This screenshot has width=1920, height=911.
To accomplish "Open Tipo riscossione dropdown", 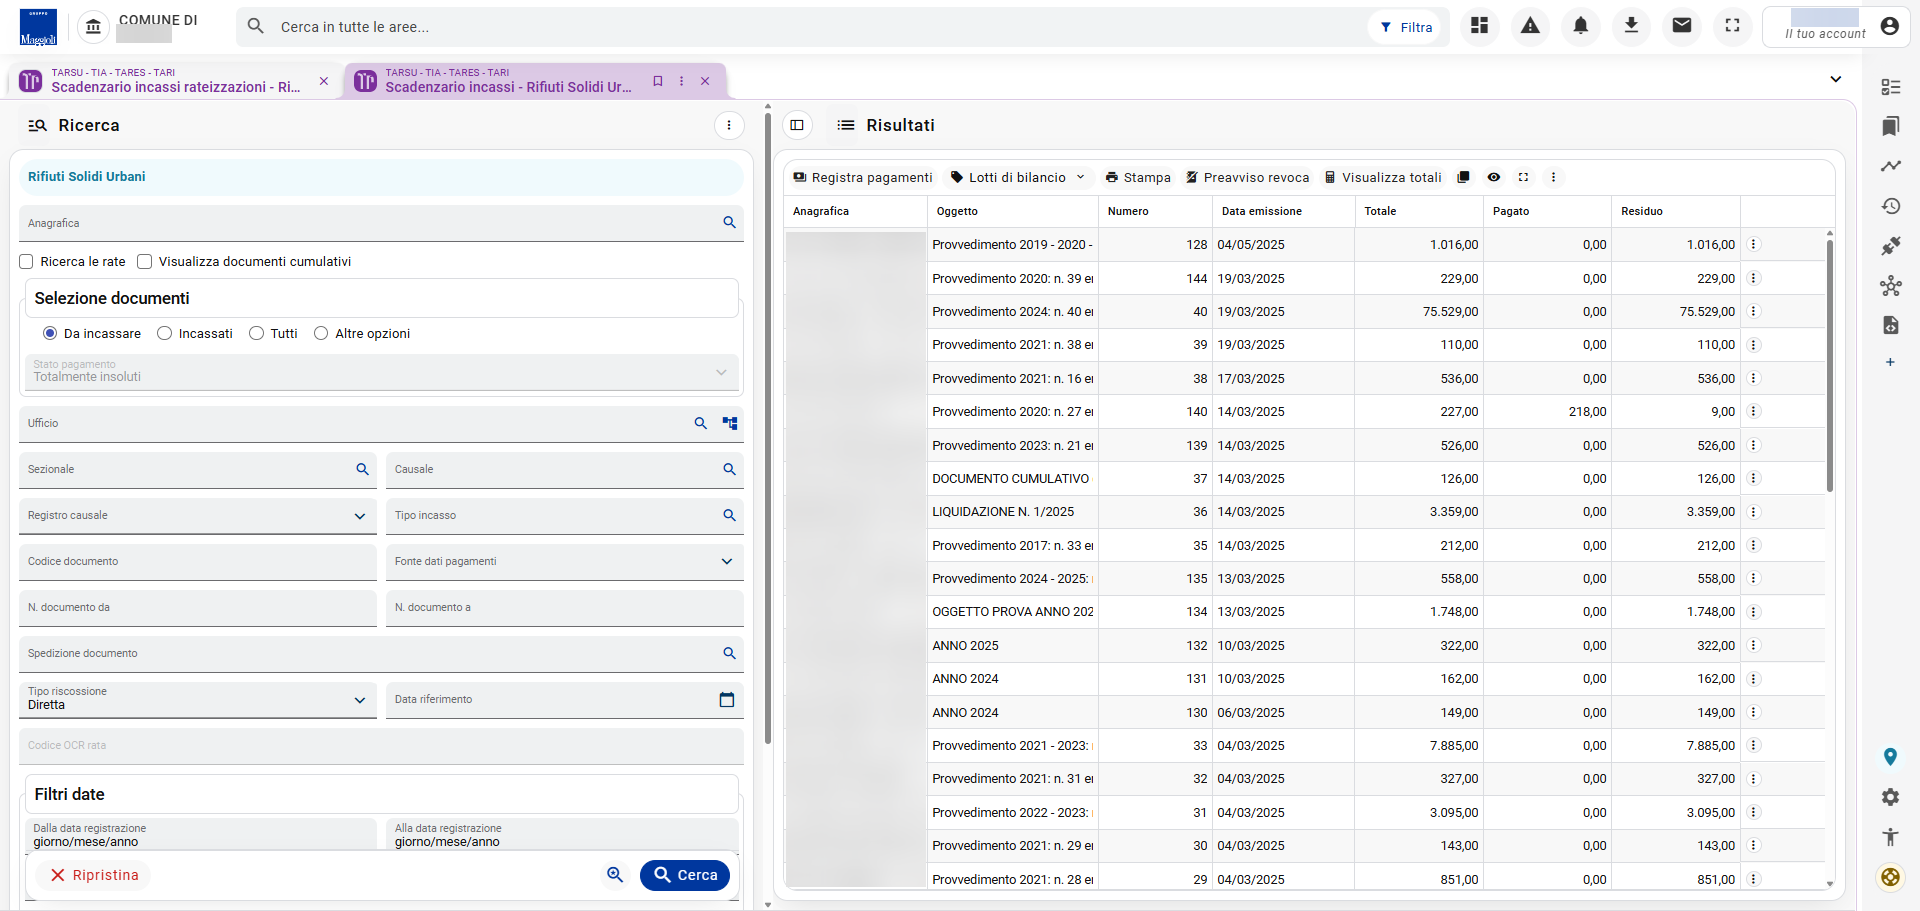I will pyautogui.click(x=198, y=700).
